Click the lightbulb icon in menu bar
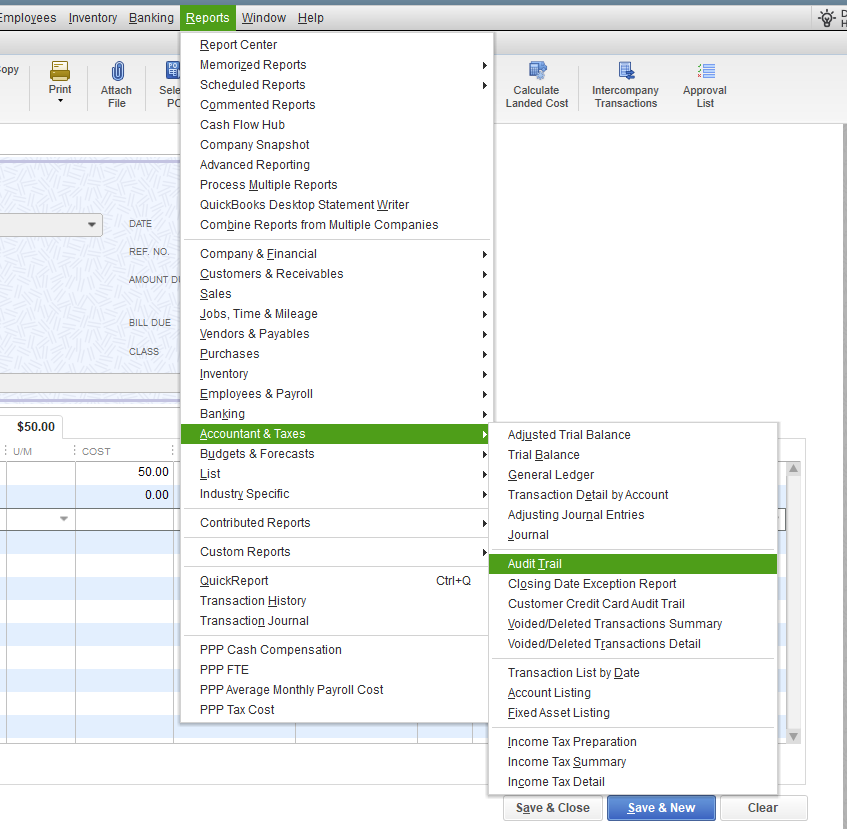Screen dimensions: 847x829 (826, 18)
